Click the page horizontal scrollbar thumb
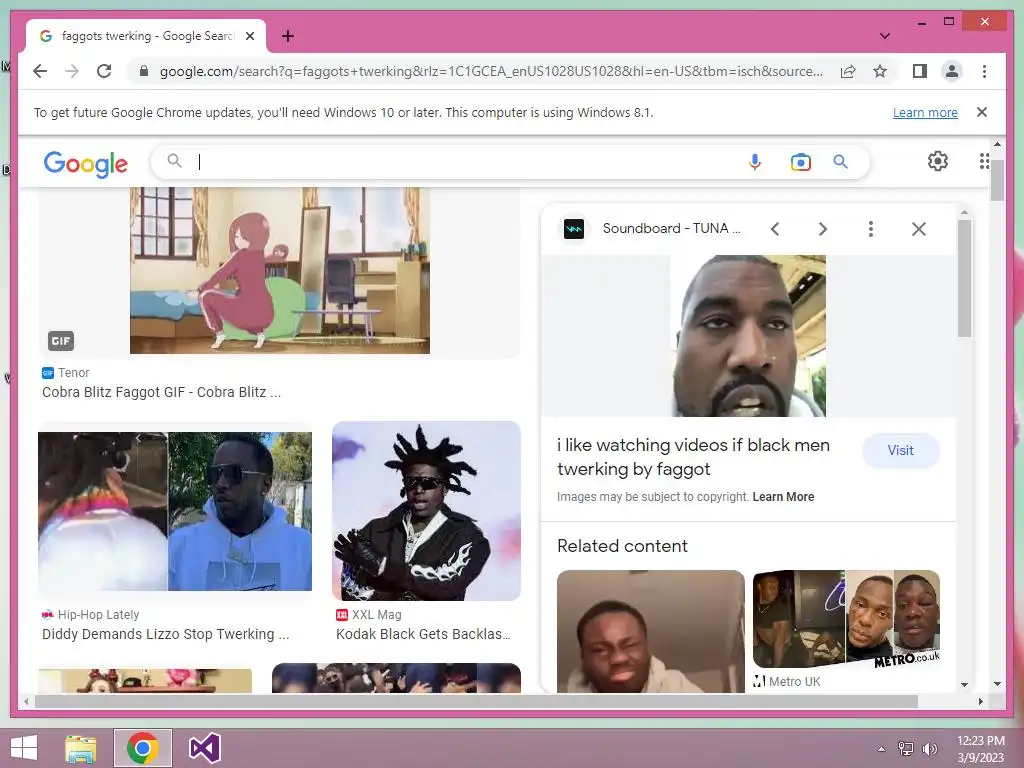1024x768 pixels. pos(476,701)
